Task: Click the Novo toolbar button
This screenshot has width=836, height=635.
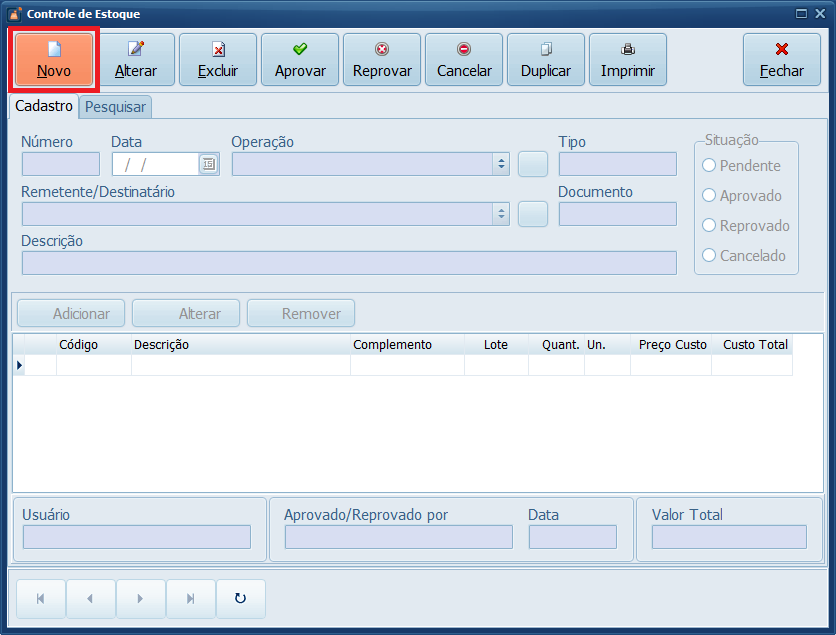Action: point(54,60)
